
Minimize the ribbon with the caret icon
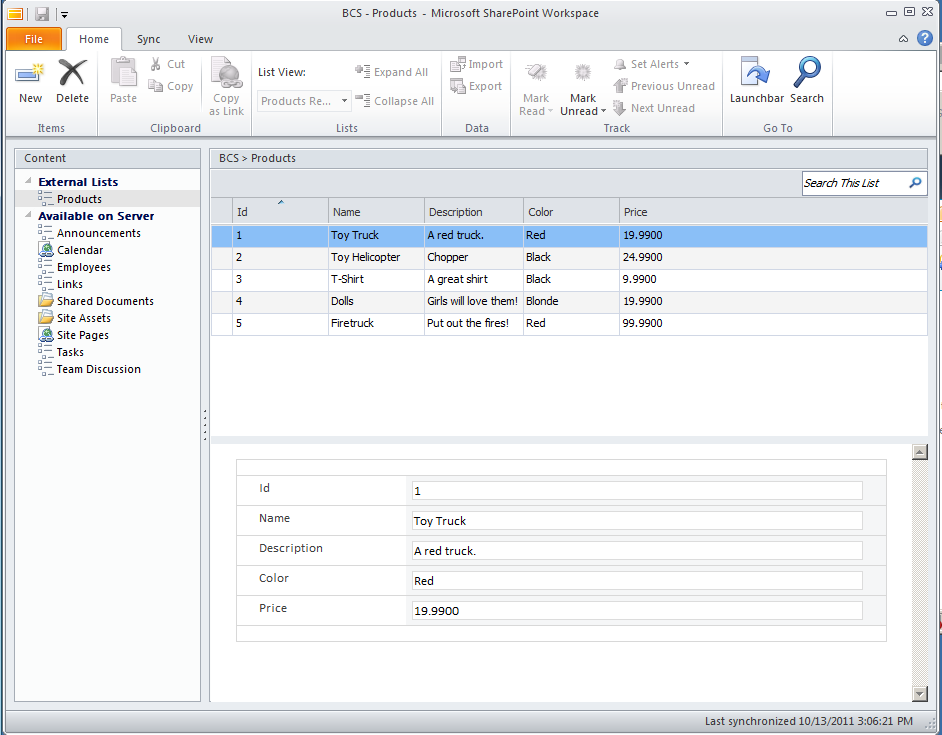tap(903, 39)
